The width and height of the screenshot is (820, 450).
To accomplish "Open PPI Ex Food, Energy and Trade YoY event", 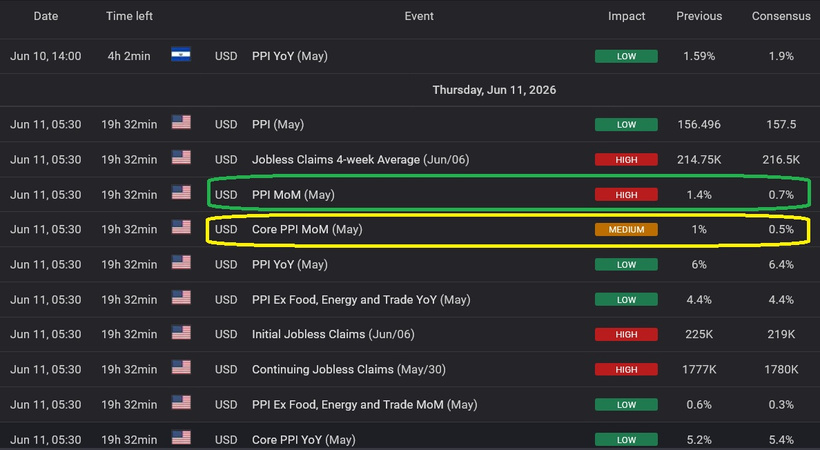I will click(361, 299).
